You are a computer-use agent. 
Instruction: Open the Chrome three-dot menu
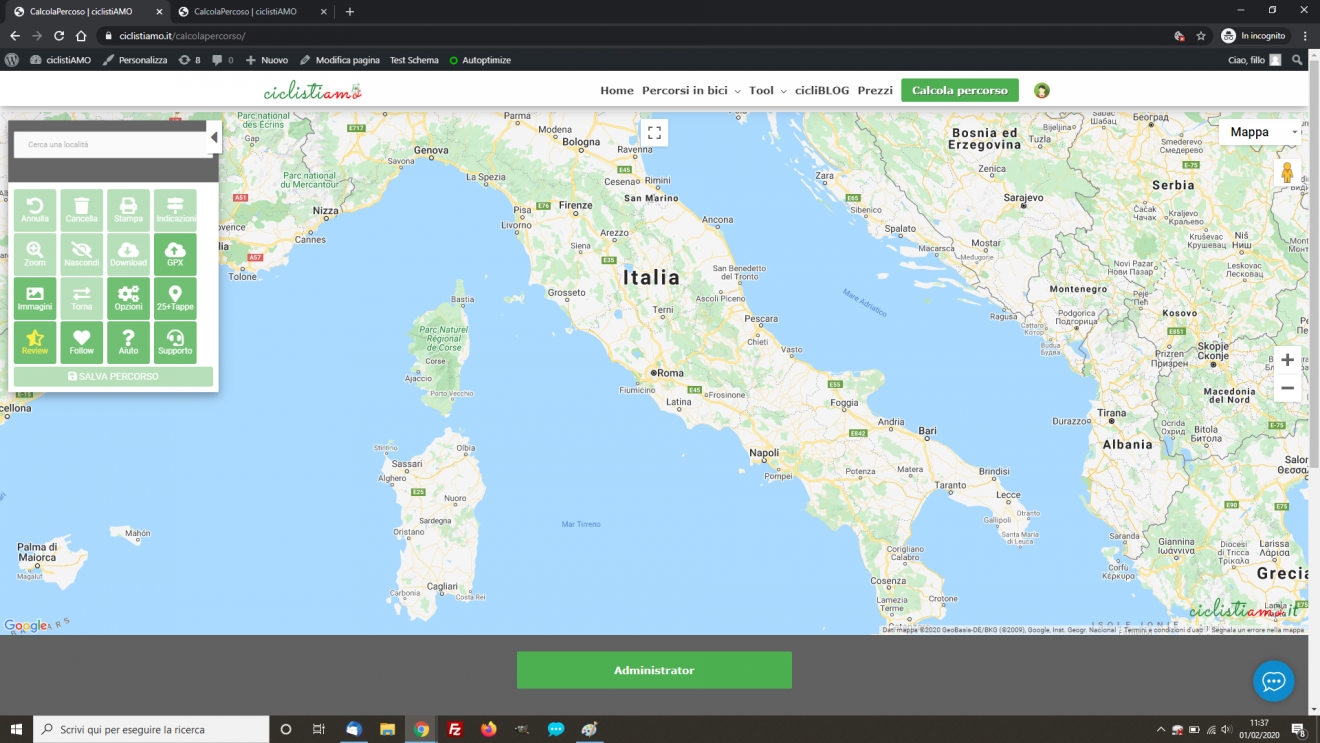click(1305, 35)
